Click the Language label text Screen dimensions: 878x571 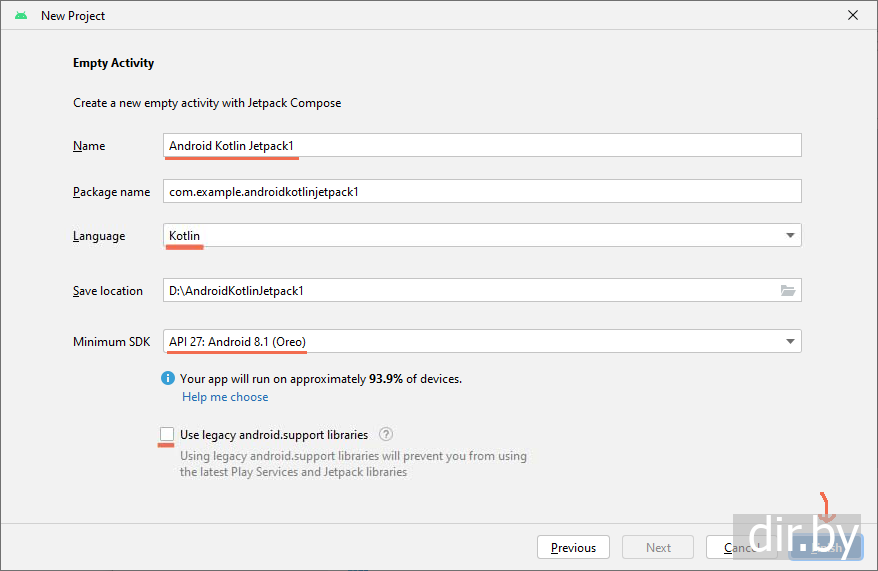(99, 236)
